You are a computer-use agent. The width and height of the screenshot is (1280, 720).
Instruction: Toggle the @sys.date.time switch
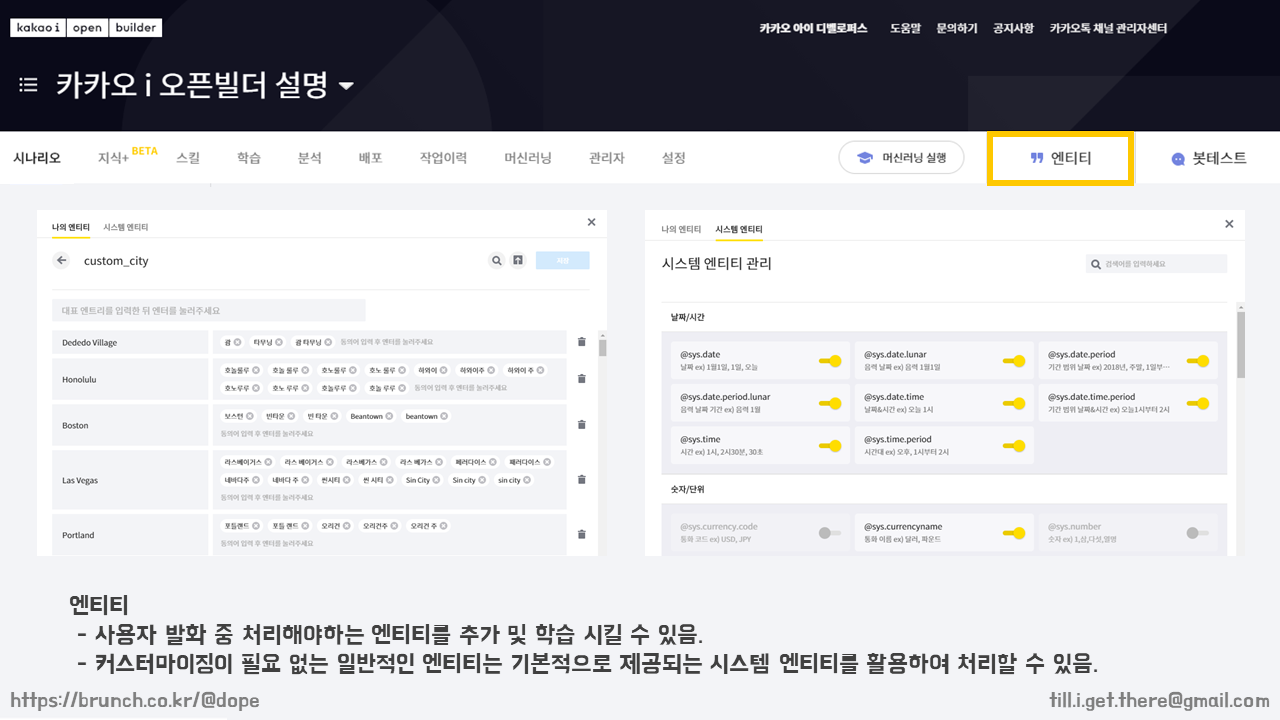(x=1014, y=404)
